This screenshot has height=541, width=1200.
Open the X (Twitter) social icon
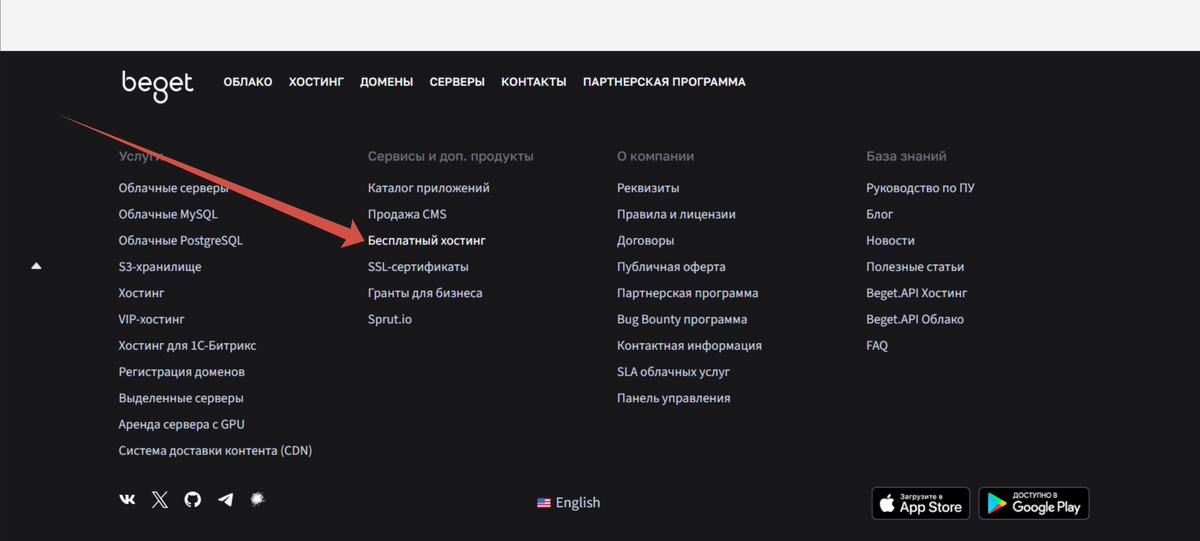[x=160, y=499]
